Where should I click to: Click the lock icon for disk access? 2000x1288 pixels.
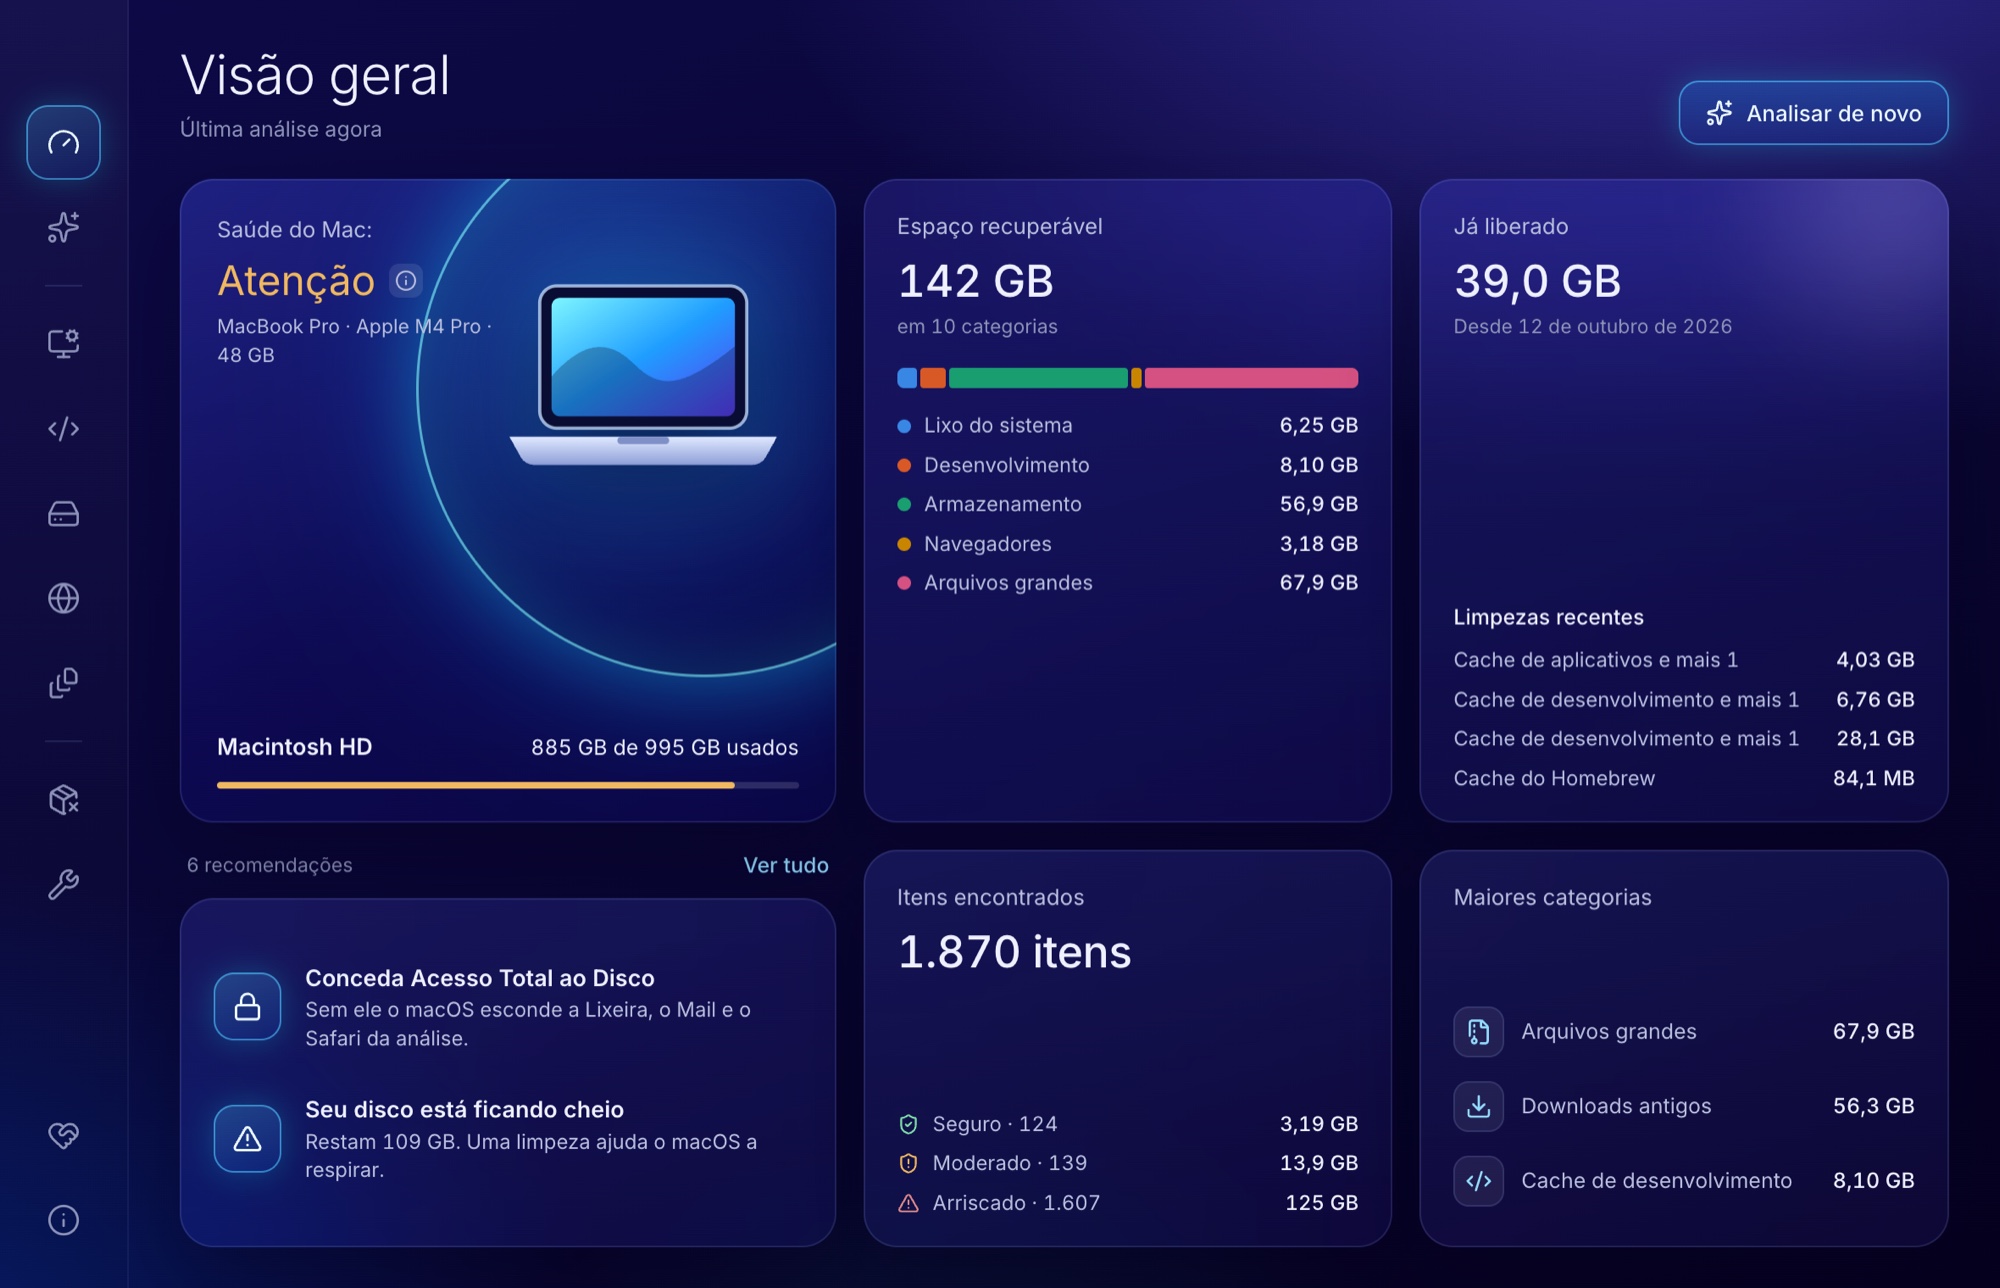pyautogui.click(x=247, y=1006)
